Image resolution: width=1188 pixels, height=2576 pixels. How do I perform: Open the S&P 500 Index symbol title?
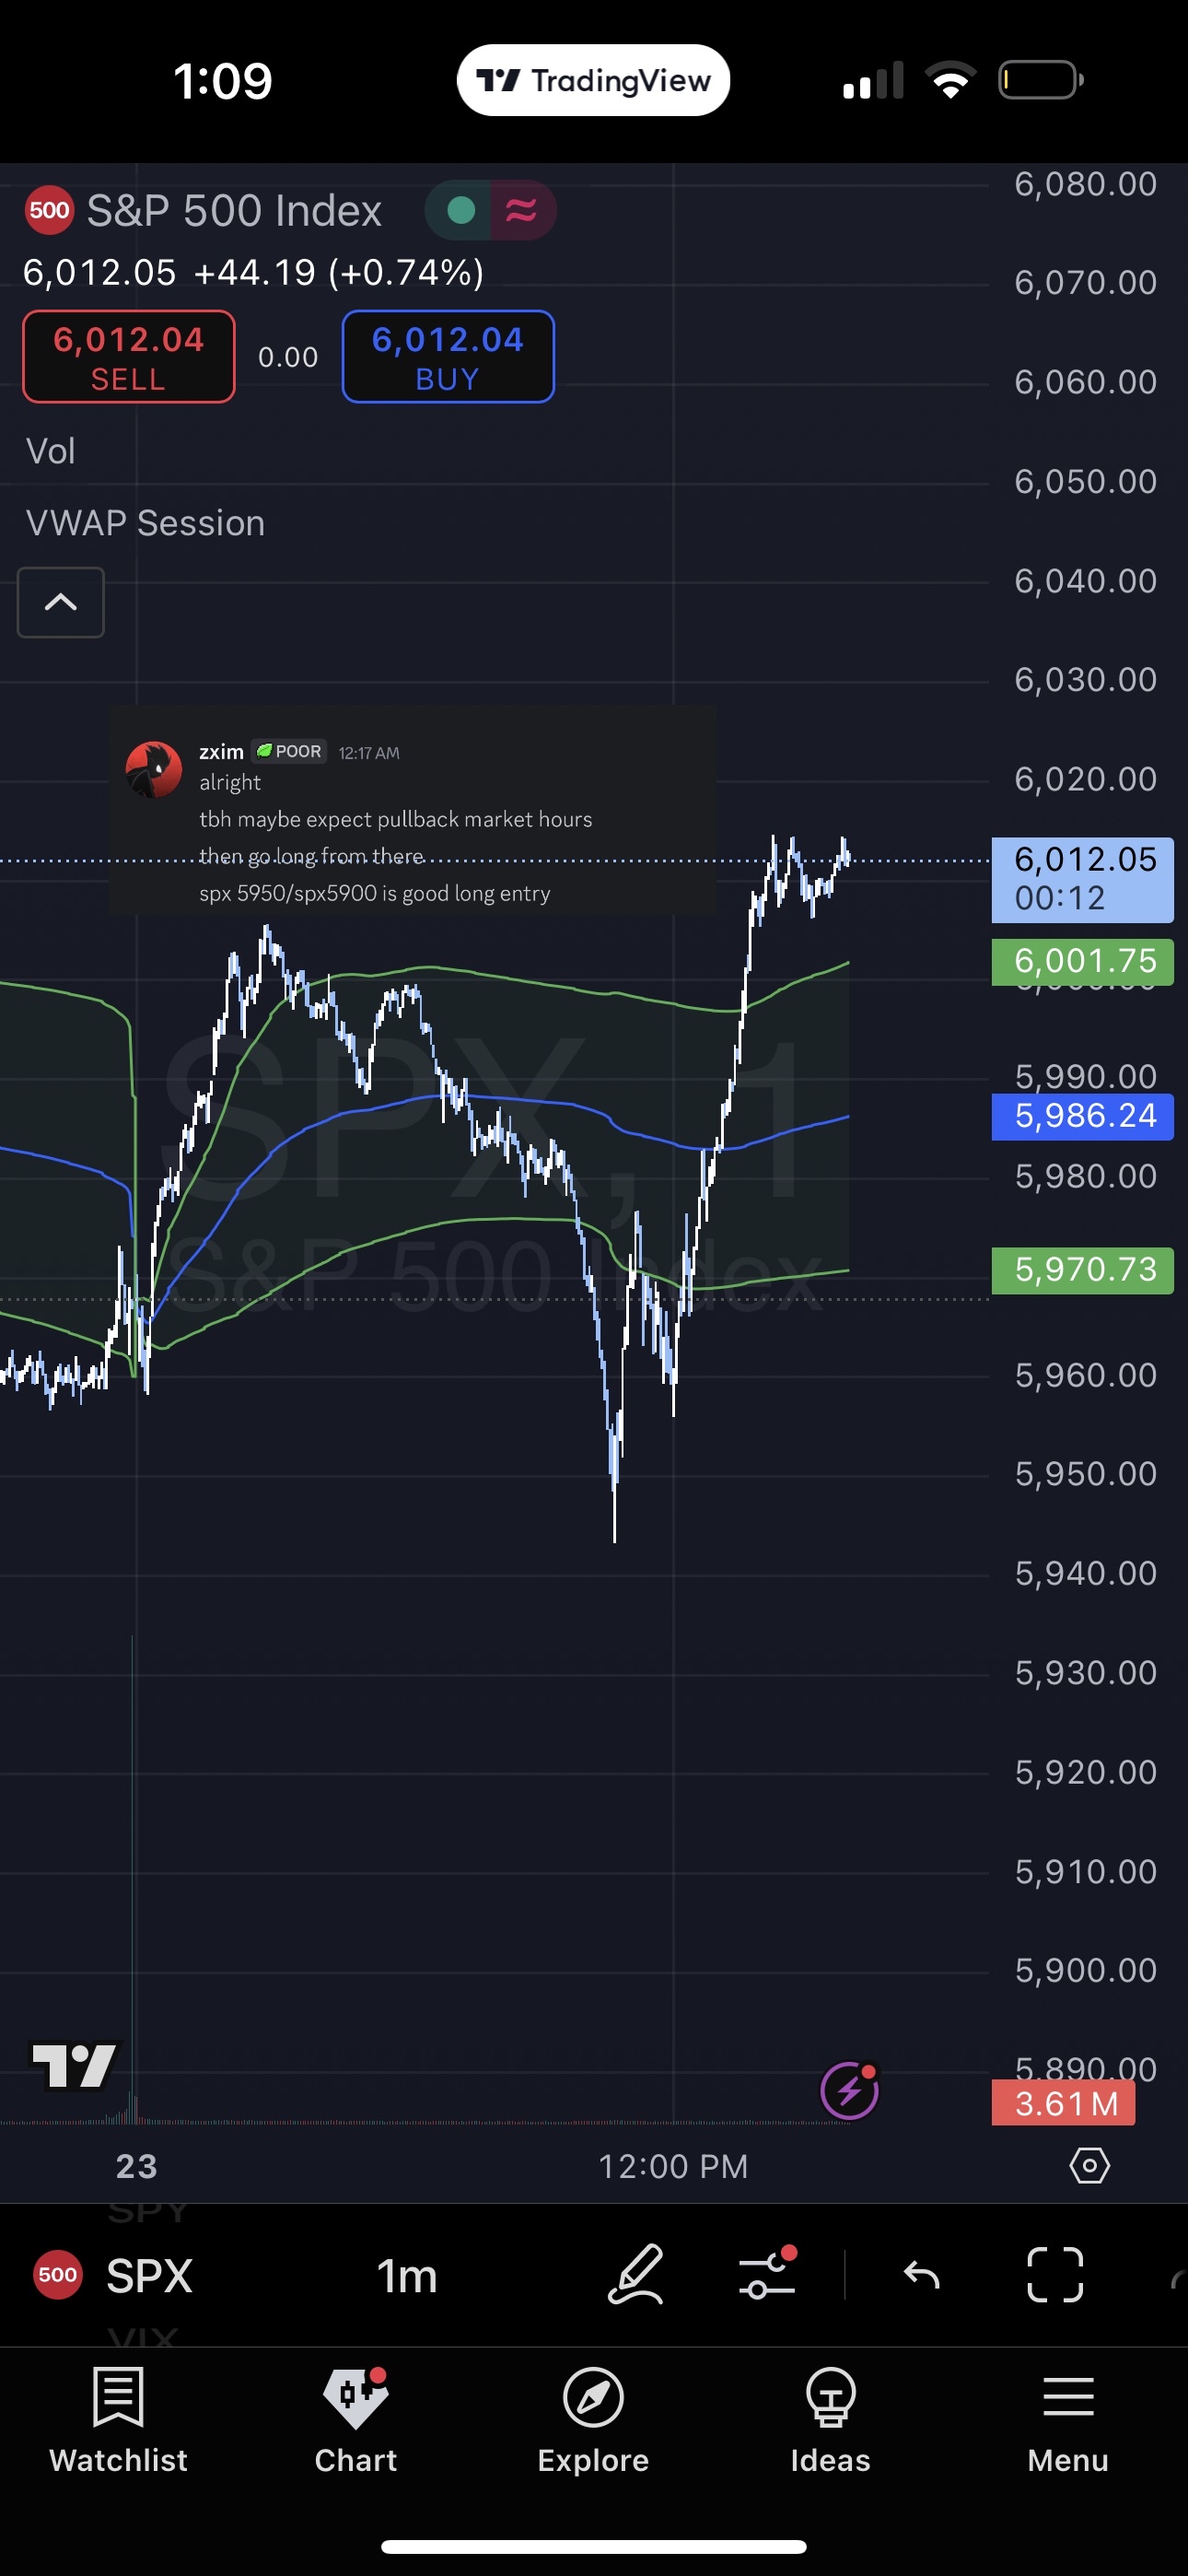pyautogui.click(x=234, y=211)
